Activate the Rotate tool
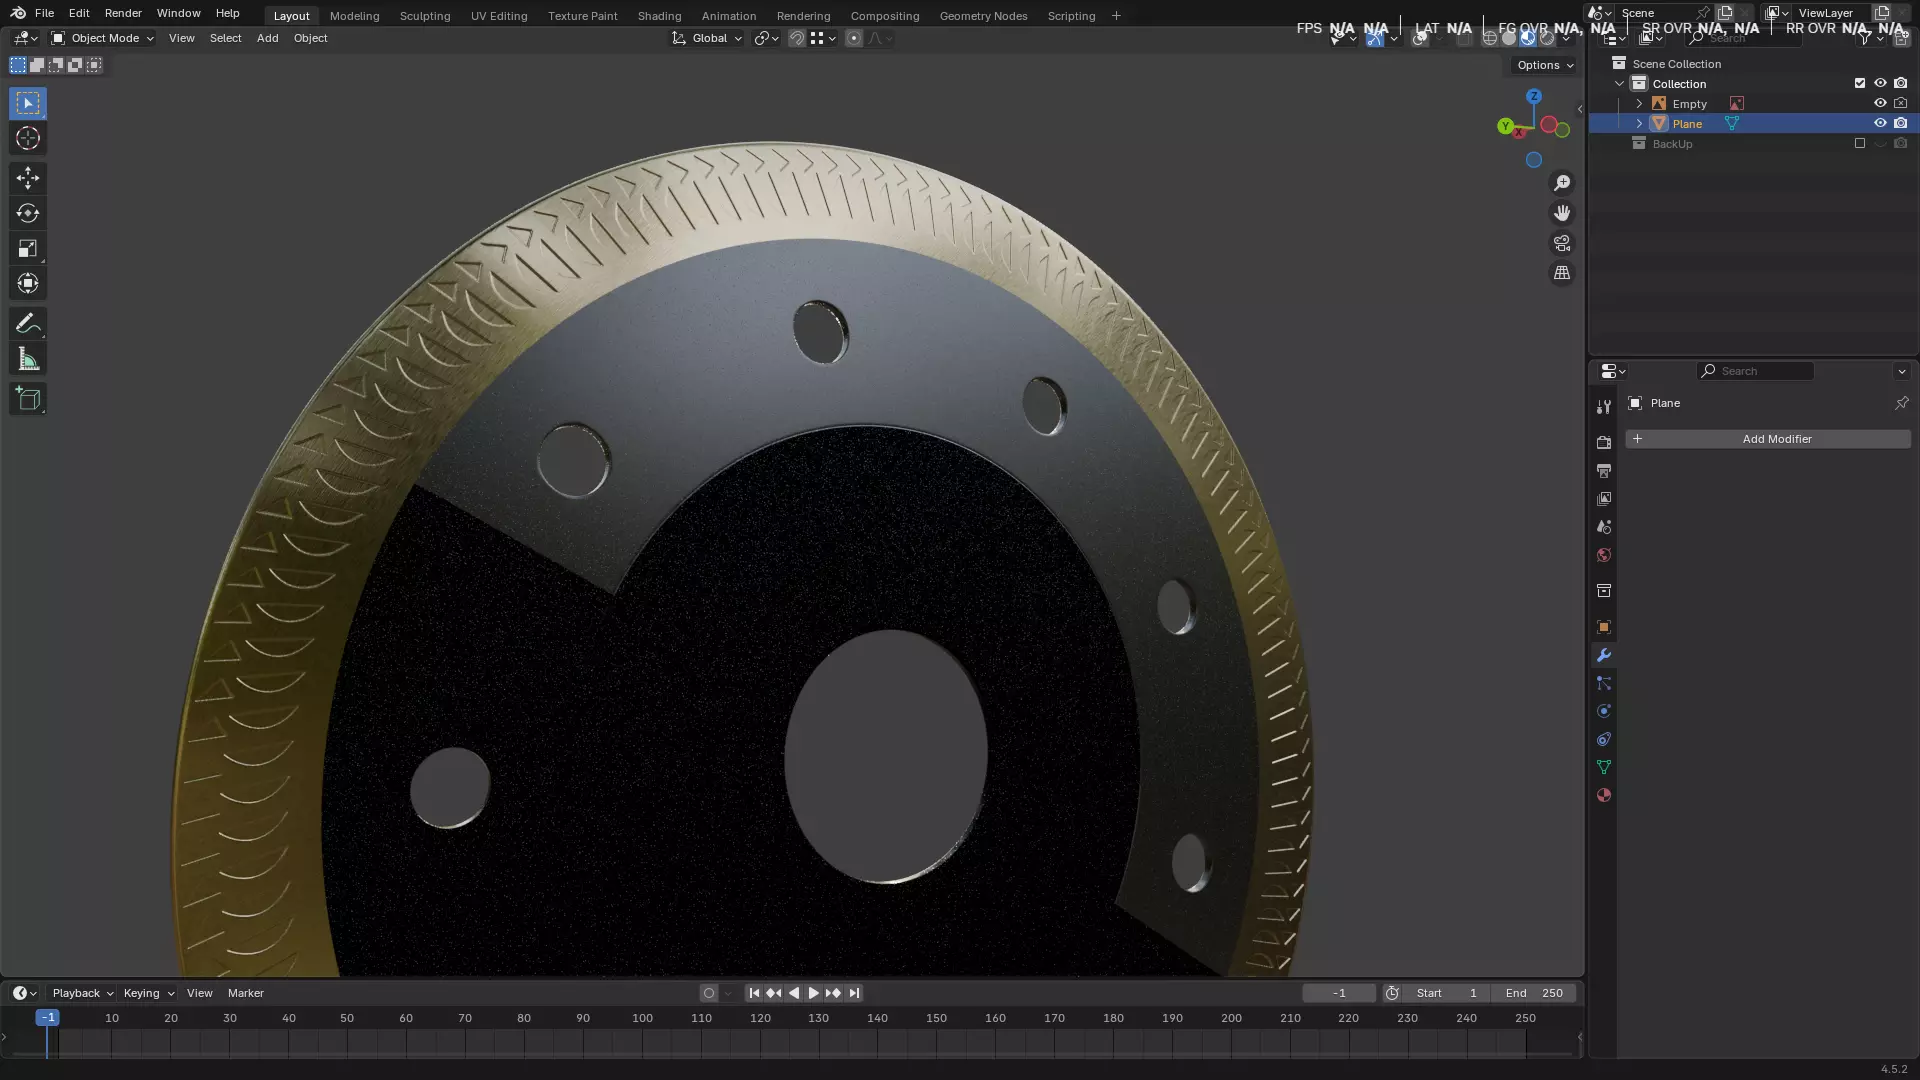This screenshot has height=1080, width=1920. pyautogui.click(x=28, y=213)
